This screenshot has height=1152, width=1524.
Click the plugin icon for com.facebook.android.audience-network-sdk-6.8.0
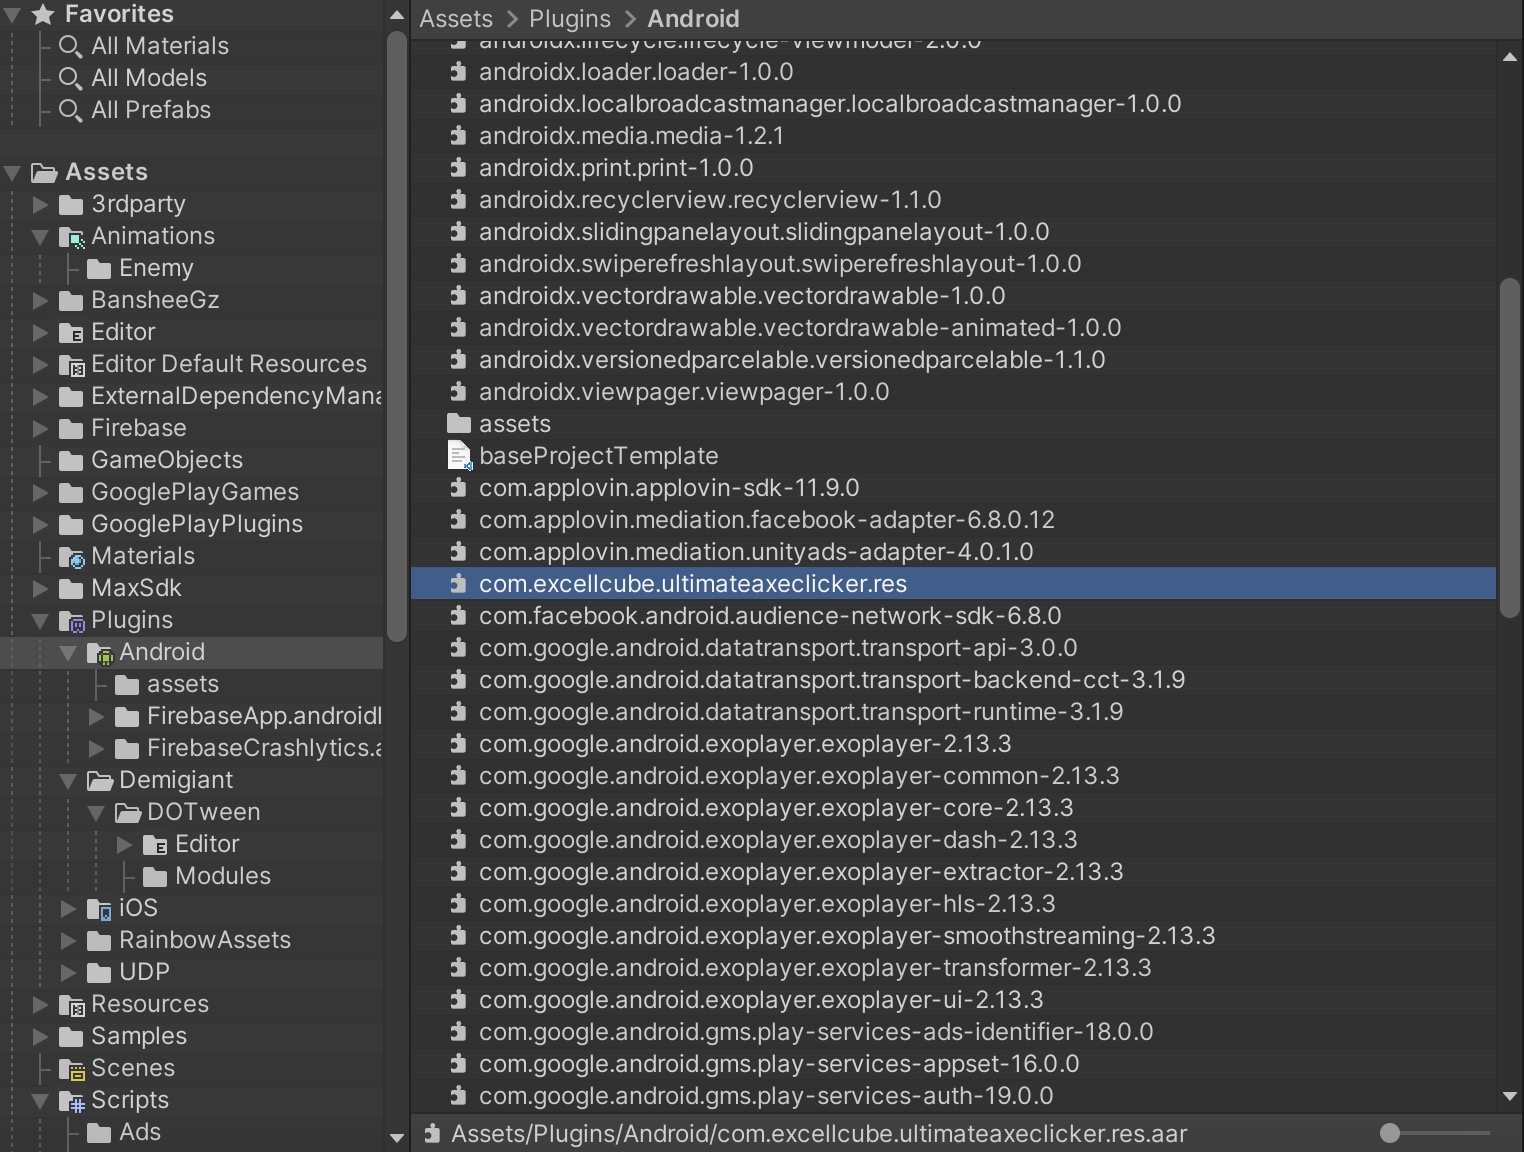(458, 616)
